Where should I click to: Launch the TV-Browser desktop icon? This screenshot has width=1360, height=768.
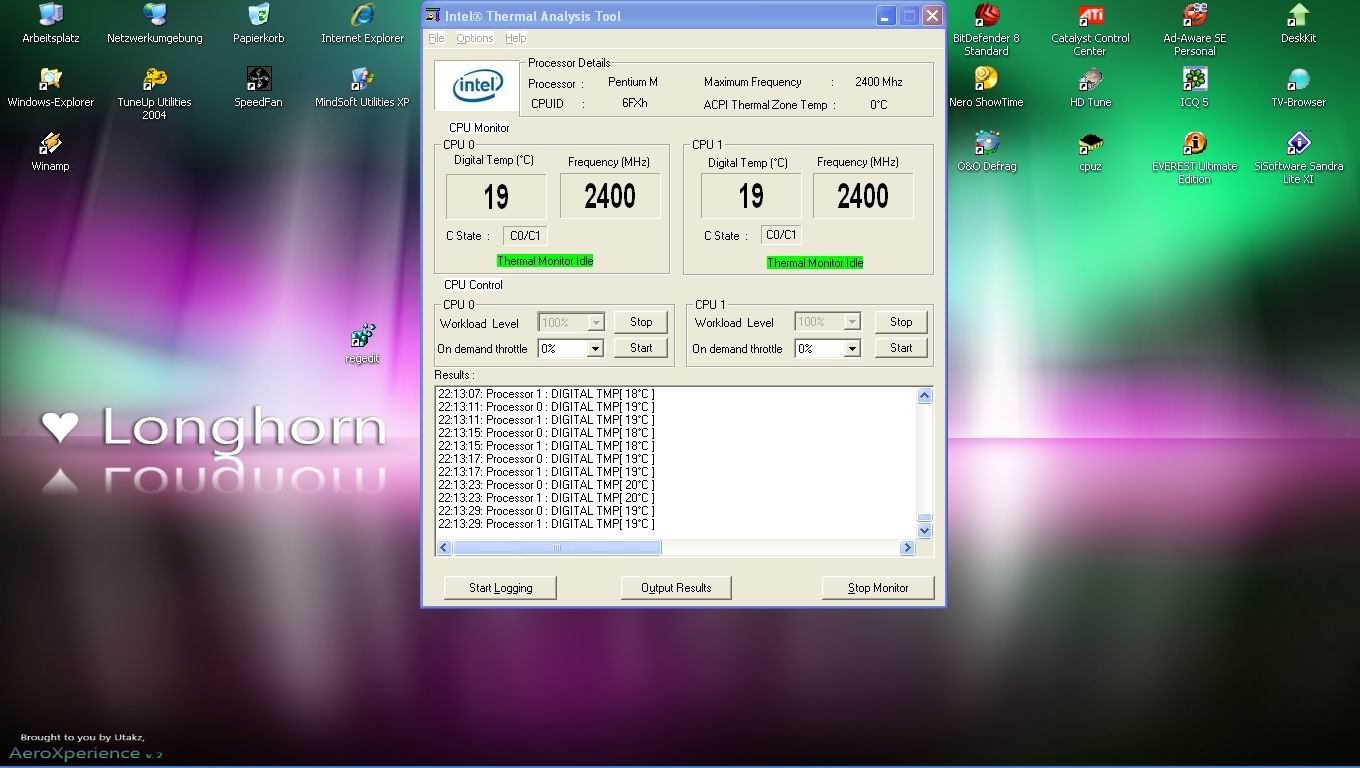[x=1298, y=88]
